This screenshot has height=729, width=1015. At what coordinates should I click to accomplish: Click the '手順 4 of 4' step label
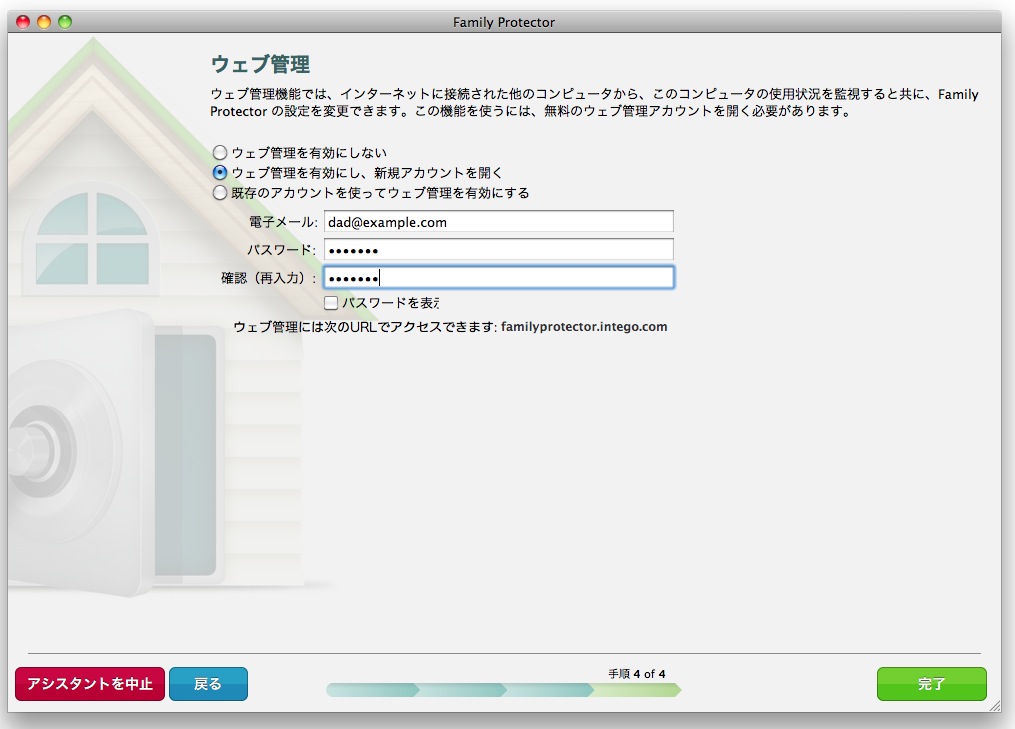636,673
